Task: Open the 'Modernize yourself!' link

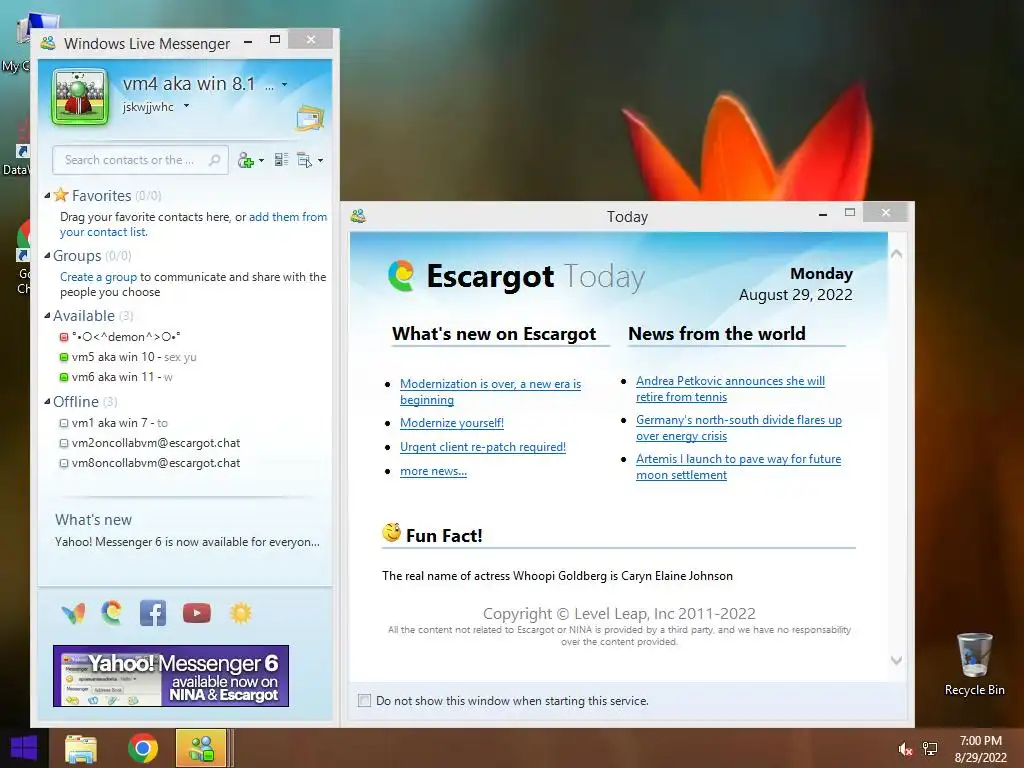Action: (x=452, y=423)
